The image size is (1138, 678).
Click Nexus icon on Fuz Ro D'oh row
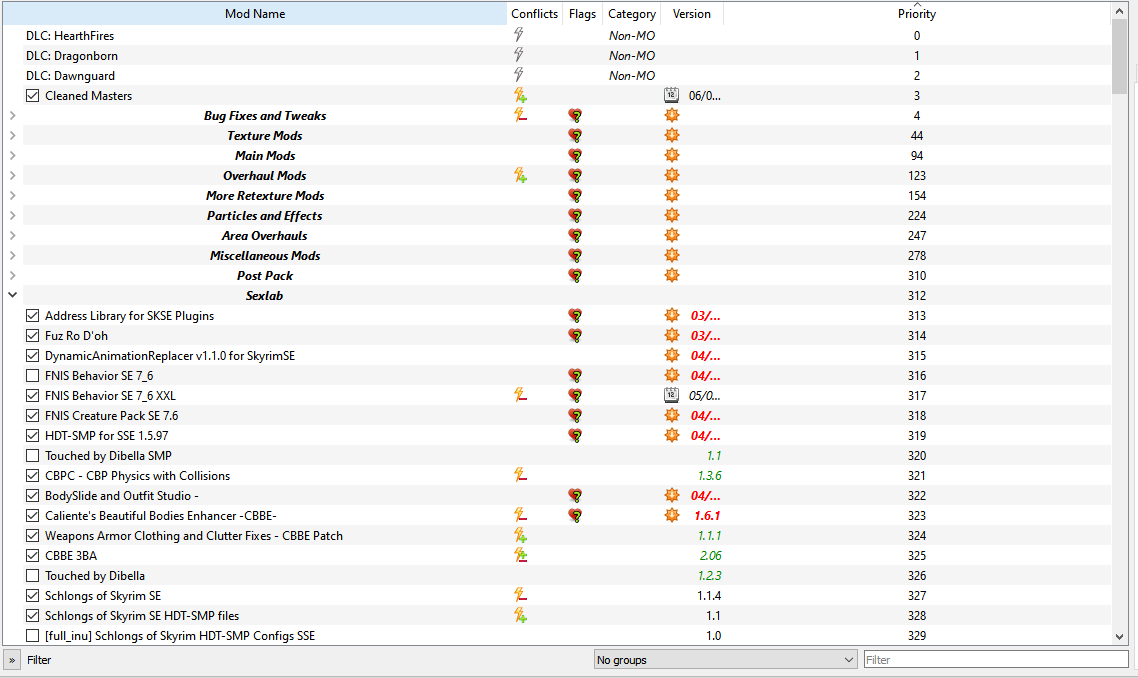(x=672, y=335)
